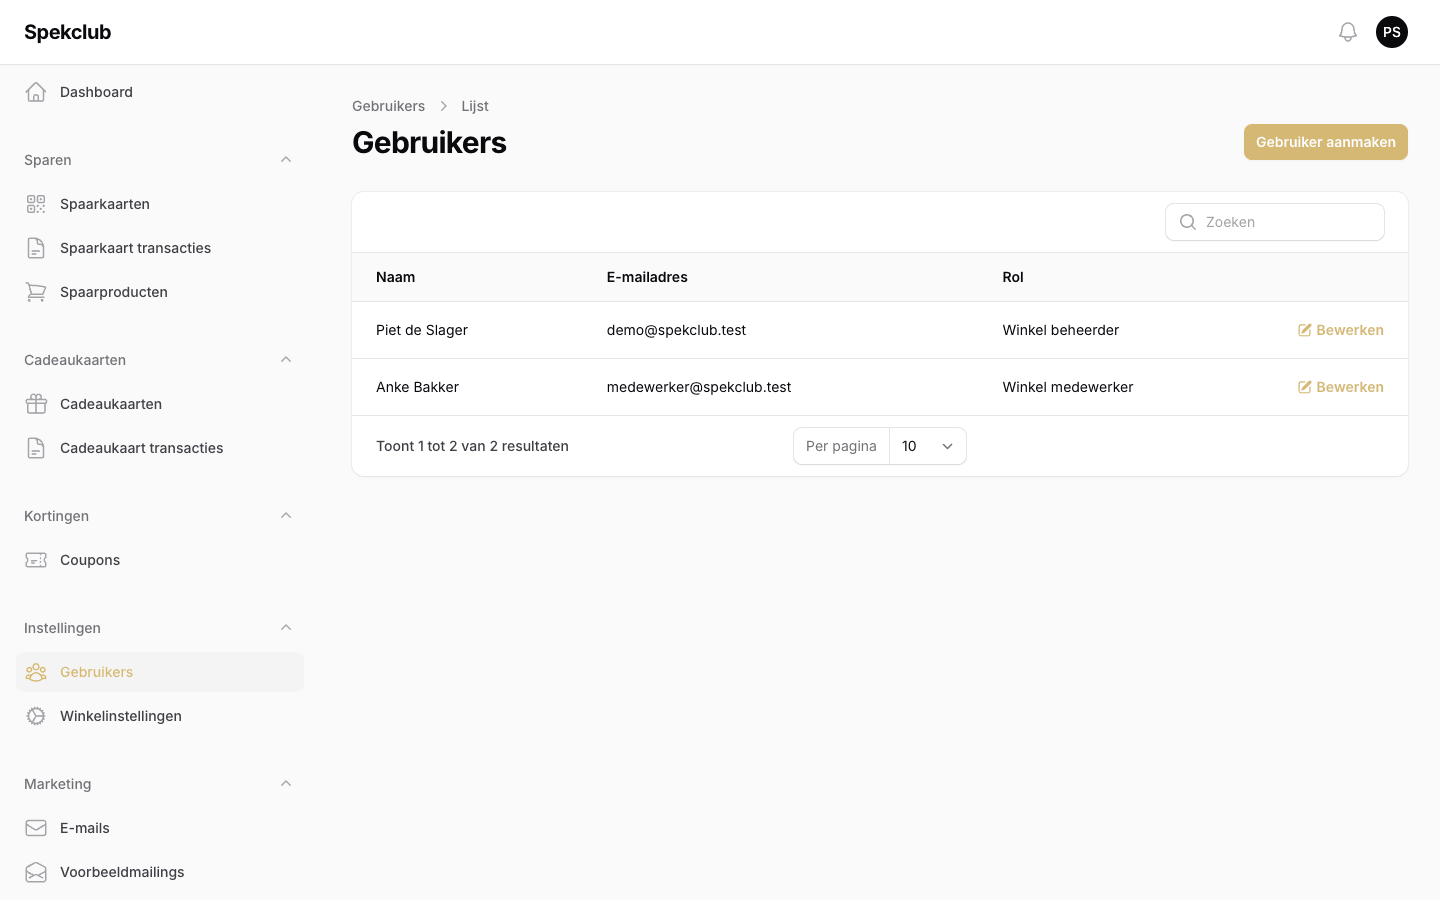Click the E-mails envelope icon
The width and height of the screenshot is (1440, 900).
click(36, 828)
